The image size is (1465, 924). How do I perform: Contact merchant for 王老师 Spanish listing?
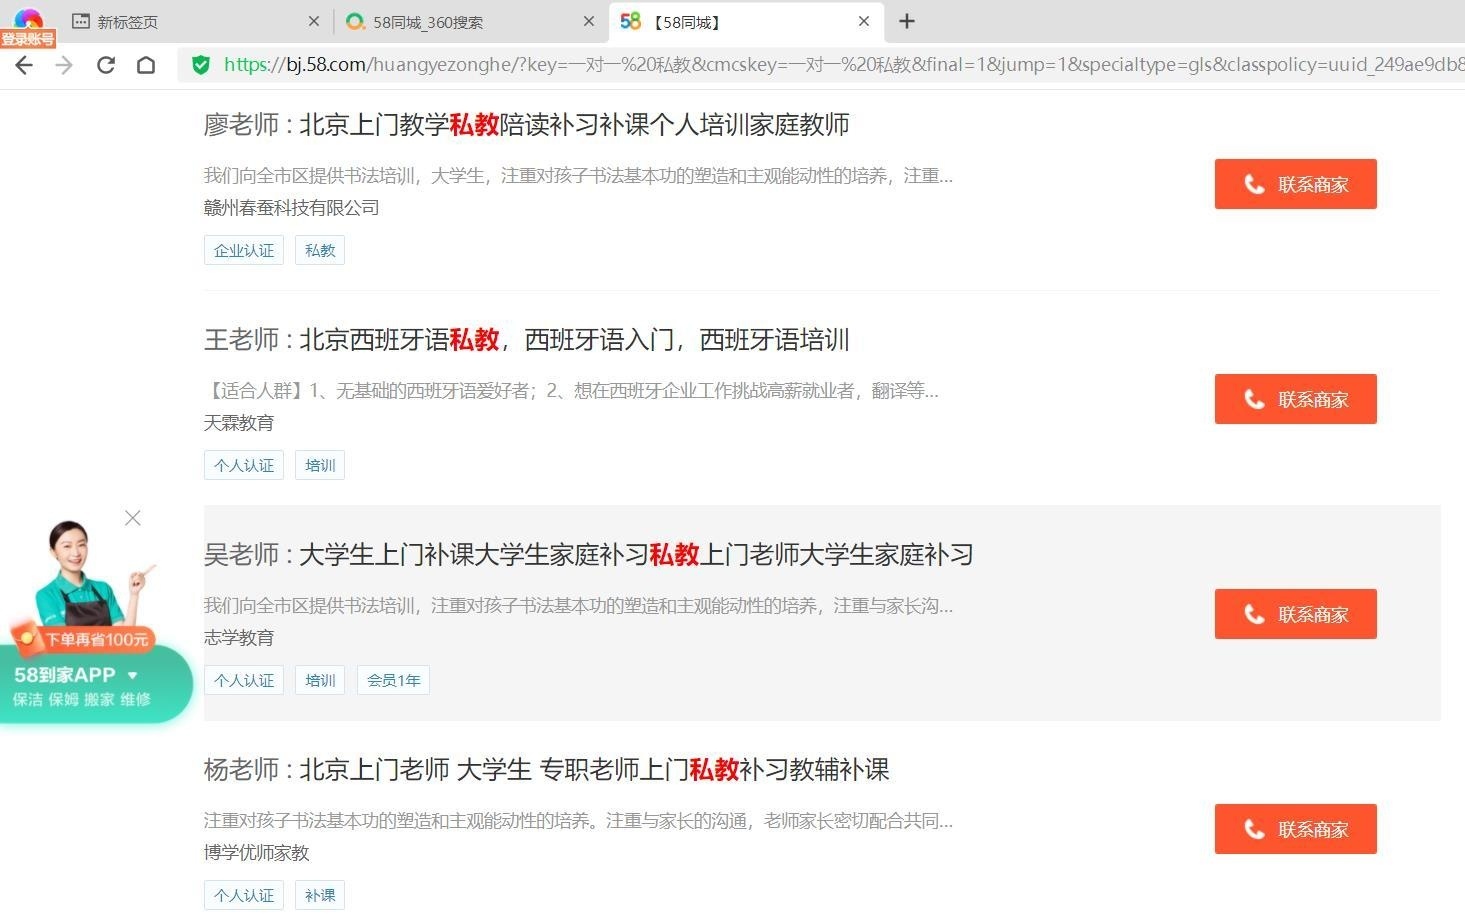(x=1295, y=399)
